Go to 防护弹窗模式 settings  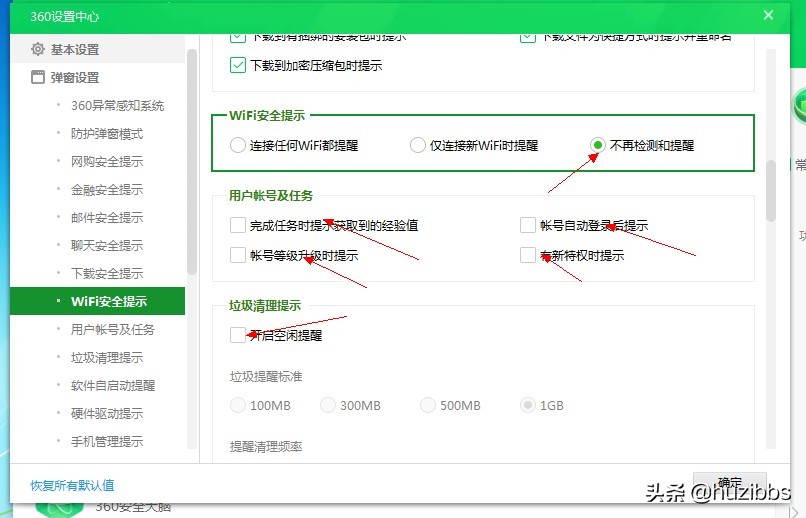(x=107, y=134)
